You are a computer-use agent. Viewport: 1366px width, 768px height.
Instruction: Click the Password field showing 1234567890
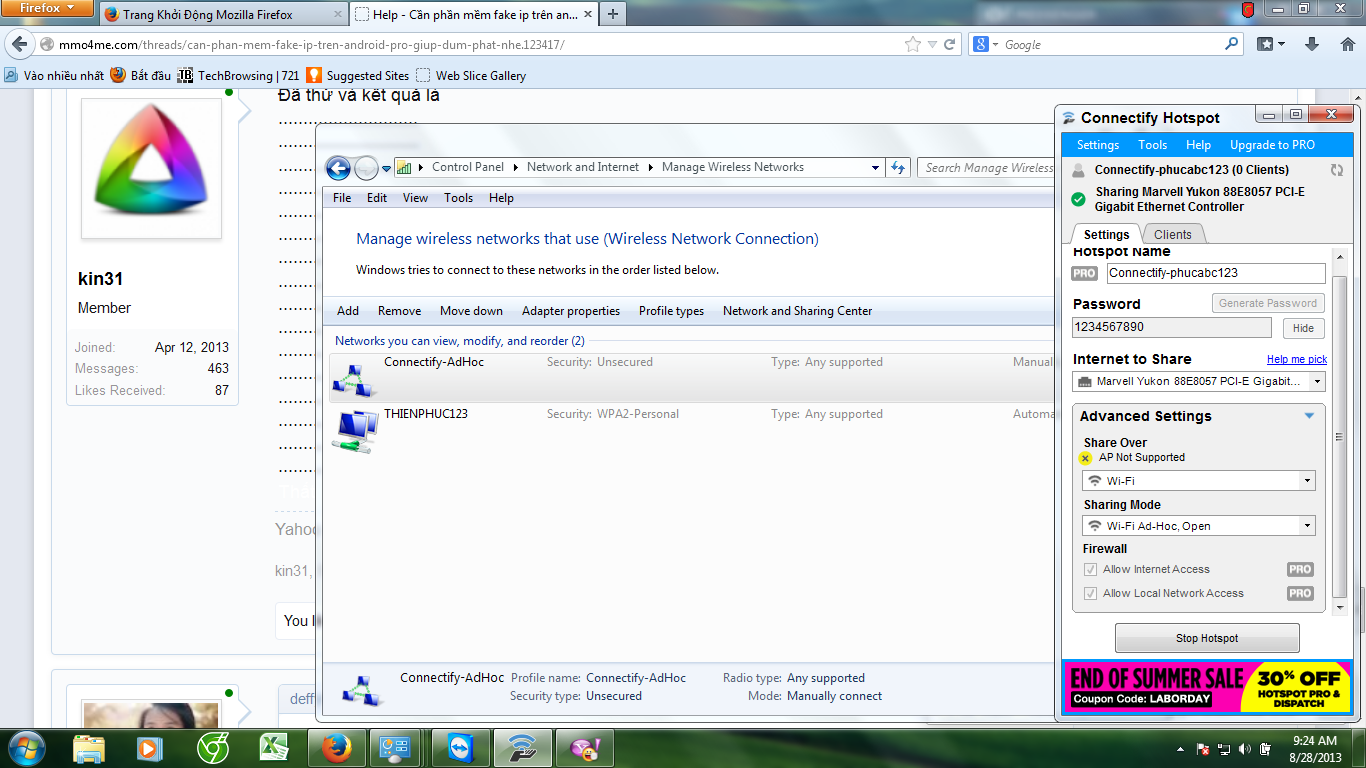point(1172,328)
